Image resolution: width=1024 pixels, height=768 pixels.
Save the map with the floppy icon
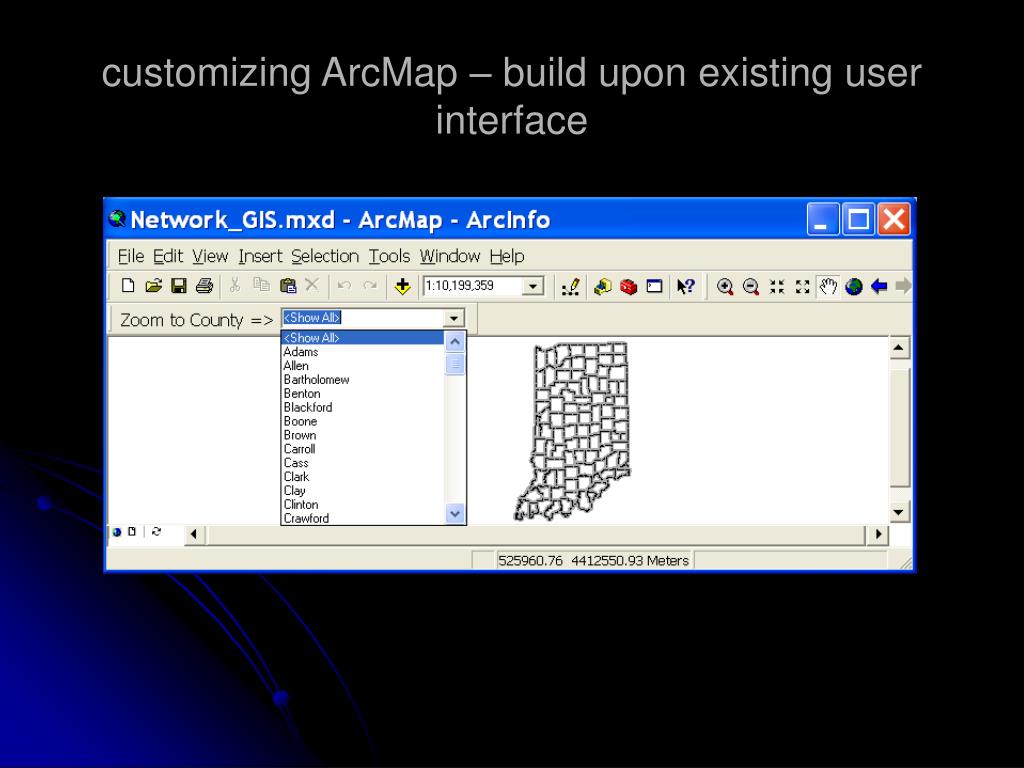pyautogui.click(x=179, y=285)
